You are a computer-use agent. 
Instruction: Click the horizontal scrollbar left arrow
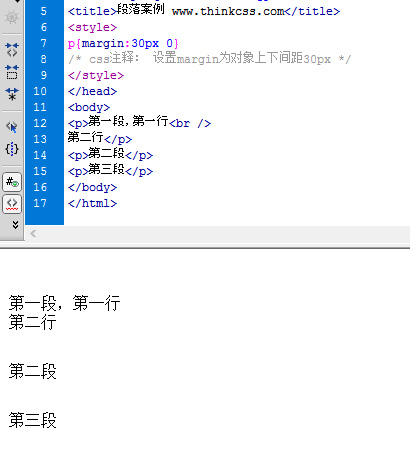tap(33, 234)
